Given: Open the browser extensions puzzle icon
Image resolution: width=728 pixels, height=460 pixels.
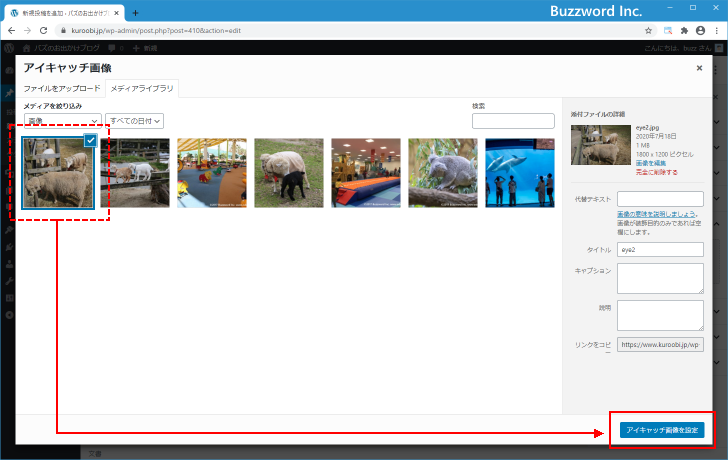Looking at the screenshot, I should click(684, 31).
